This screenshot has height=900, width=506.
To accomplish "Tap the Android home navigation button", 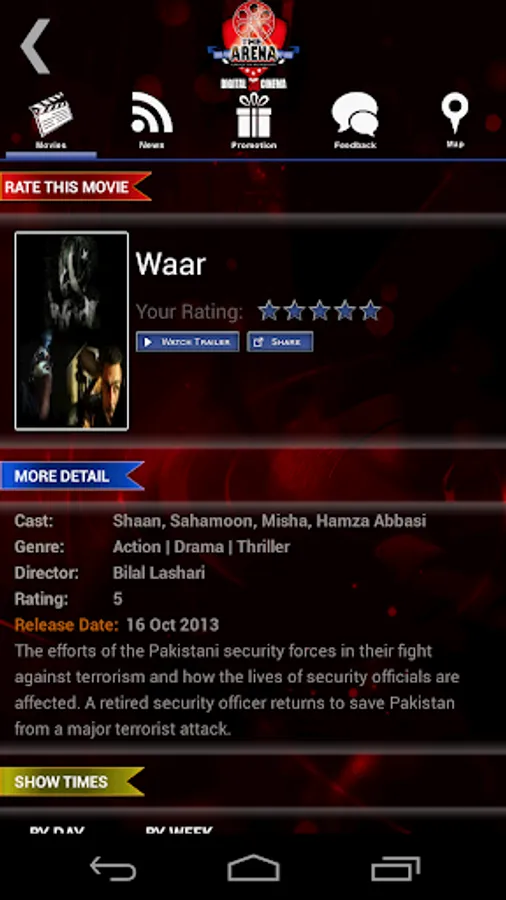I will (x=253, y=868).
